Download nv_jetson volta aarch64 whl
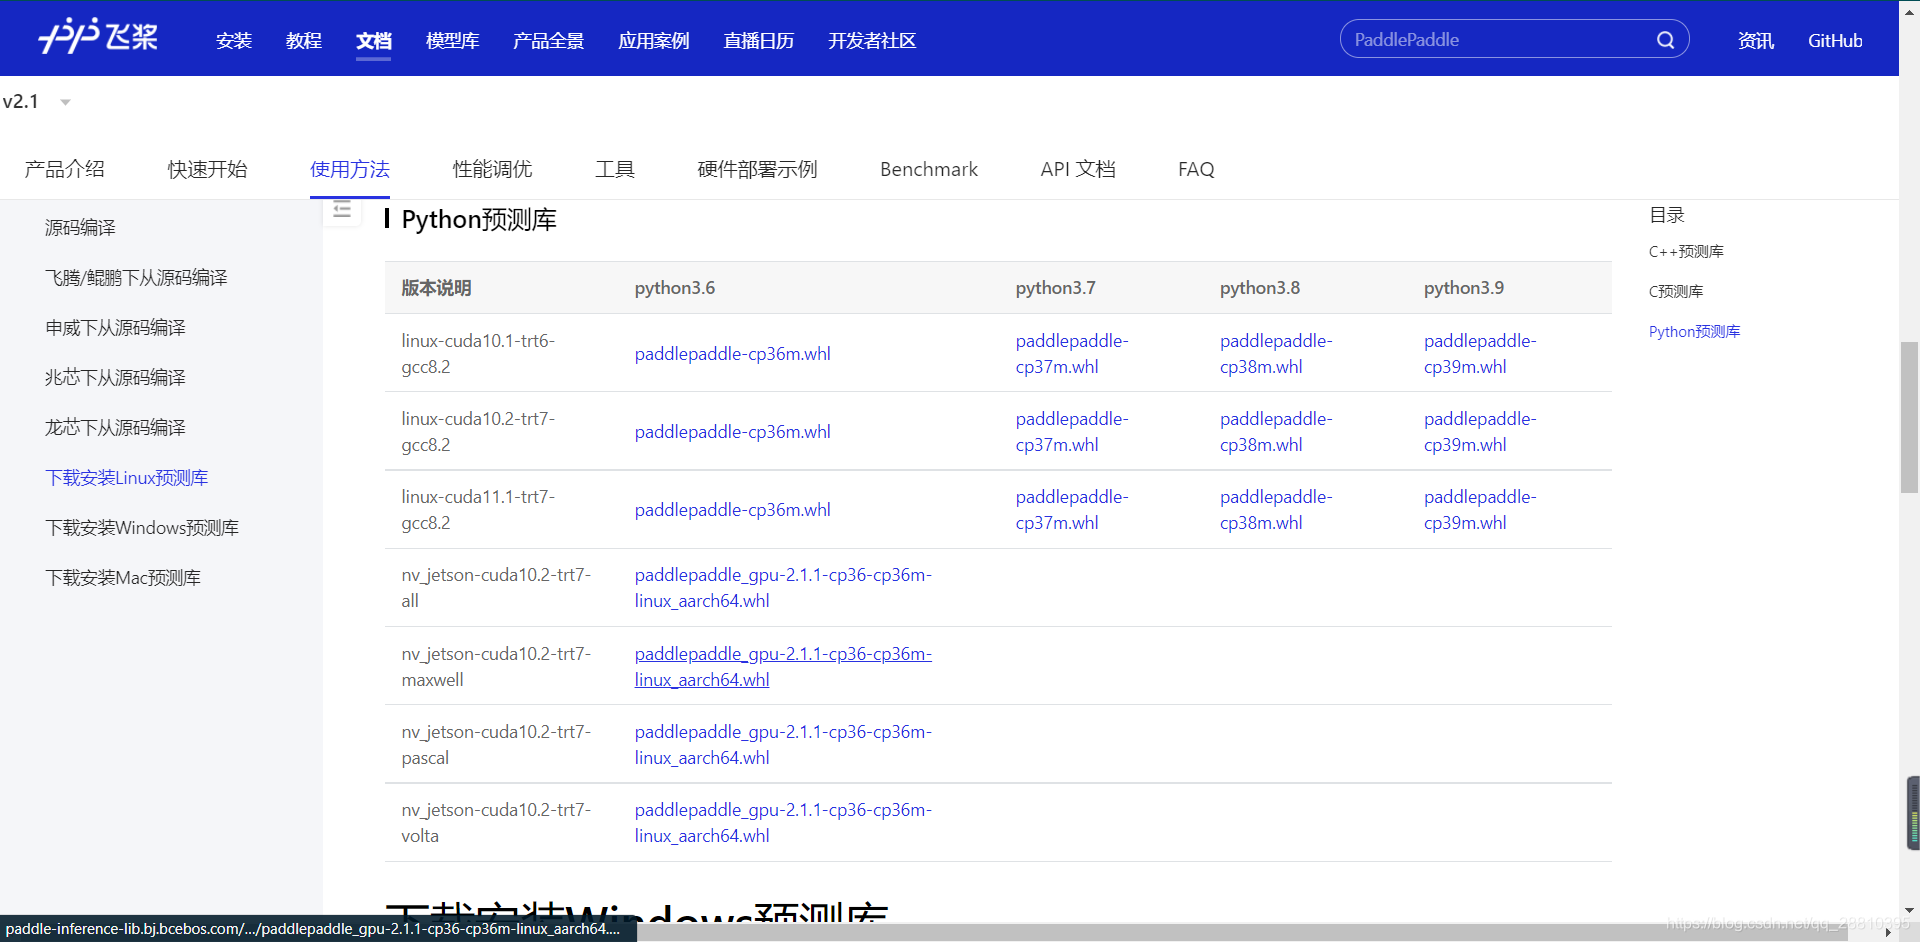Viewport: 1920px width, 942px height. [783, 823]
